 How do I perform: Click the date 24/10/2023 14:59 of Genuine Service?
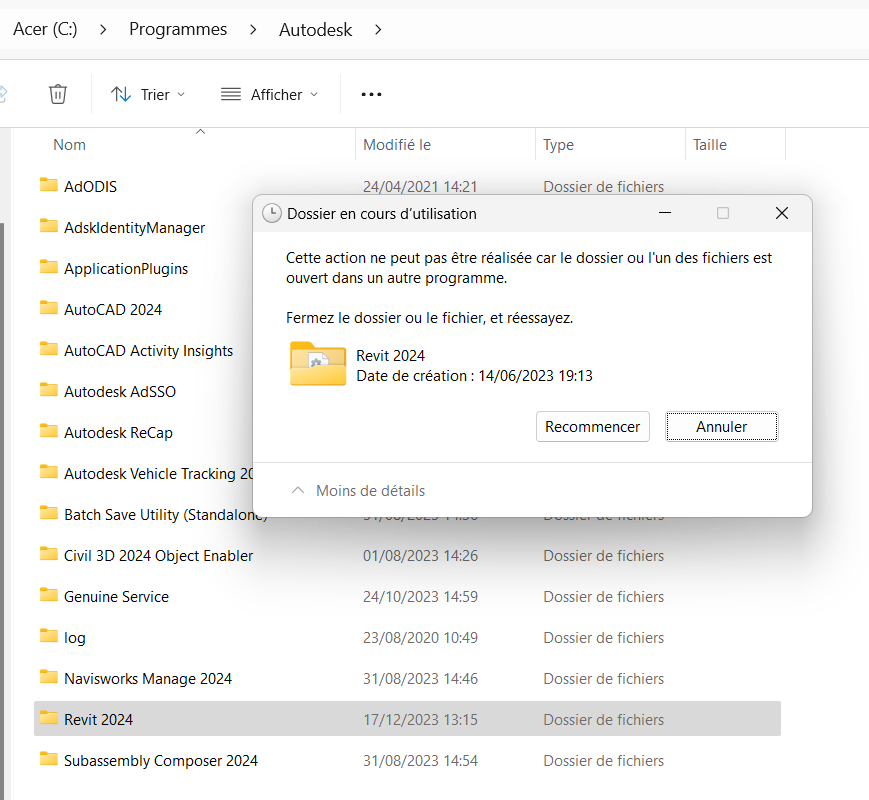coord(420,597)
